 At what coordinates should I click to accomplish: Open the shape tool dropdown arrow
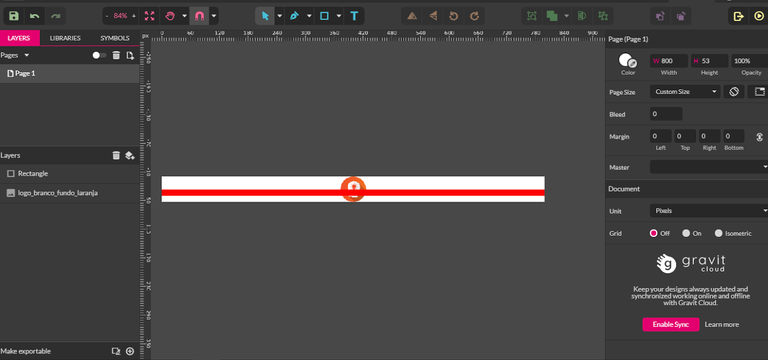[339, 16]
